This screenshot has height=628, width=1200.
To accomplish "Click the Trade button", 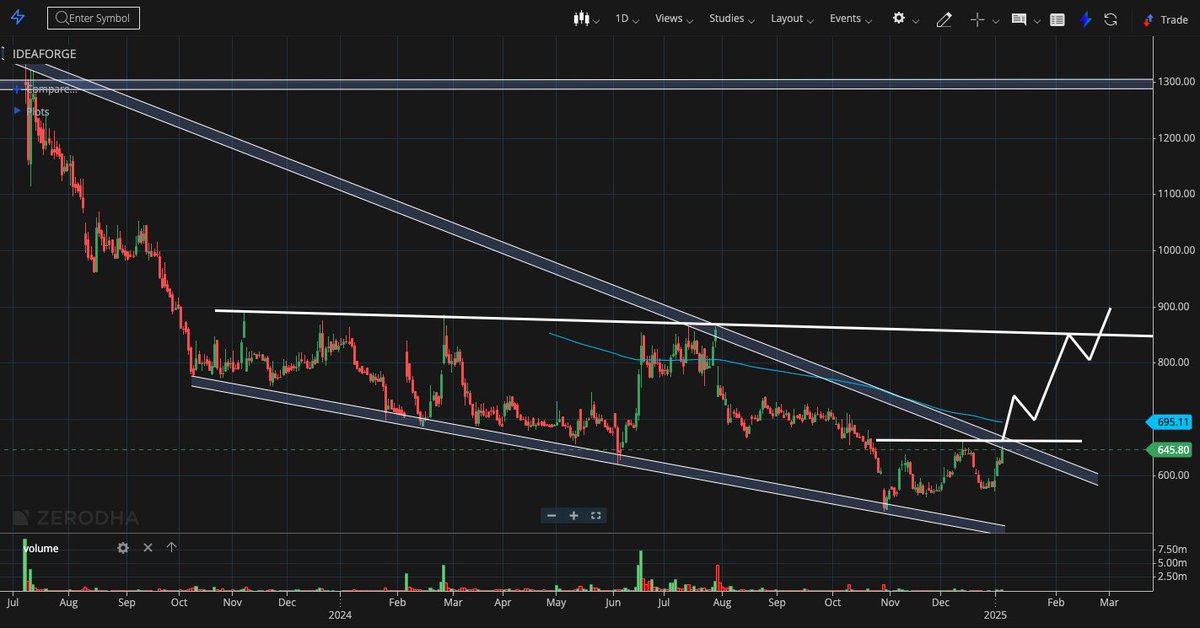I will point(1165,19).
